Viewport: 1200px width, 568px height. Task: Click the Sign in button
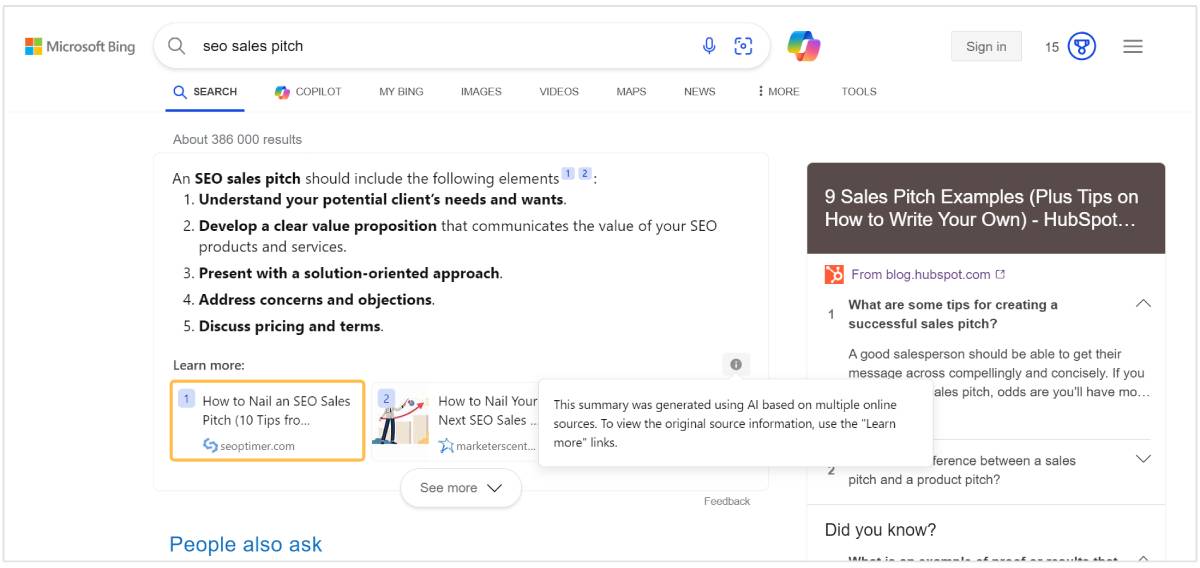(986, 46)
